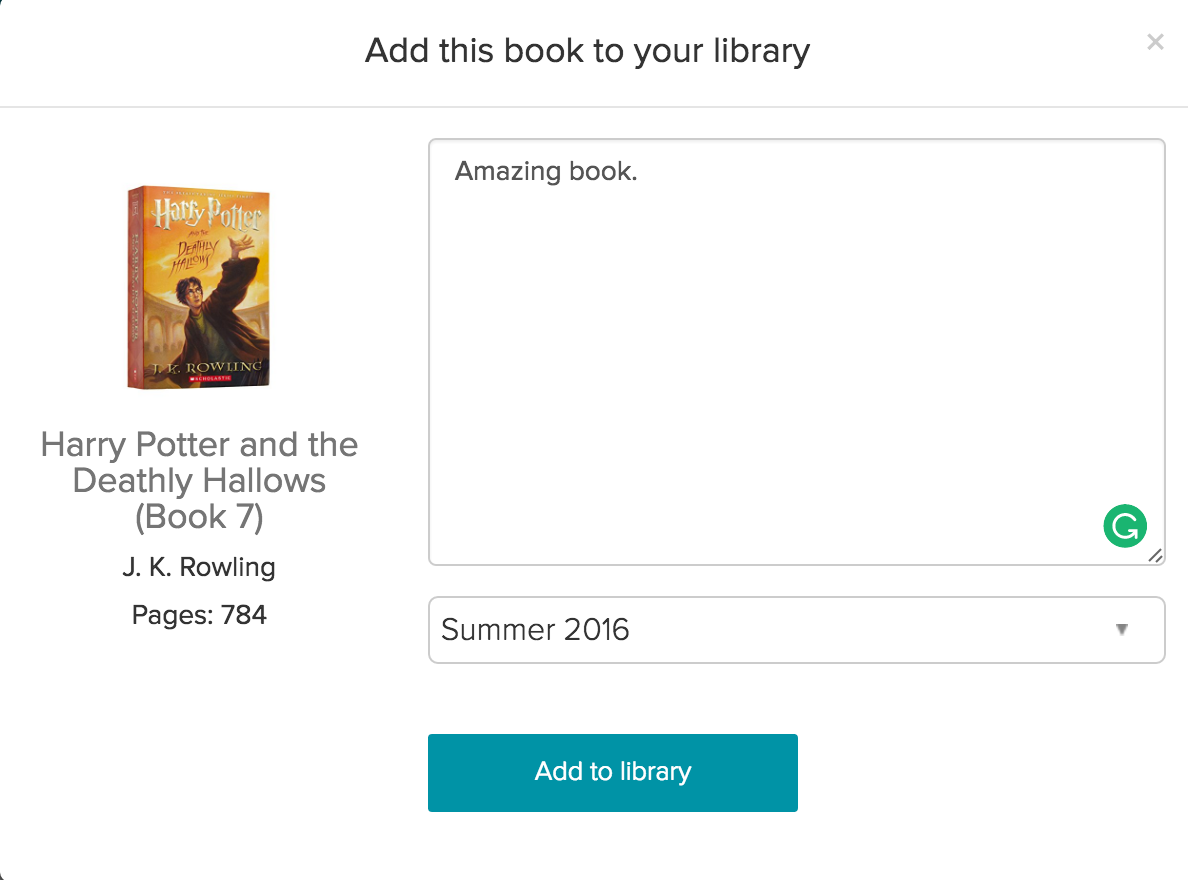Click the author name J. K. Rowling
Screen dimensions: 1188x880
(x=199, y=567)
